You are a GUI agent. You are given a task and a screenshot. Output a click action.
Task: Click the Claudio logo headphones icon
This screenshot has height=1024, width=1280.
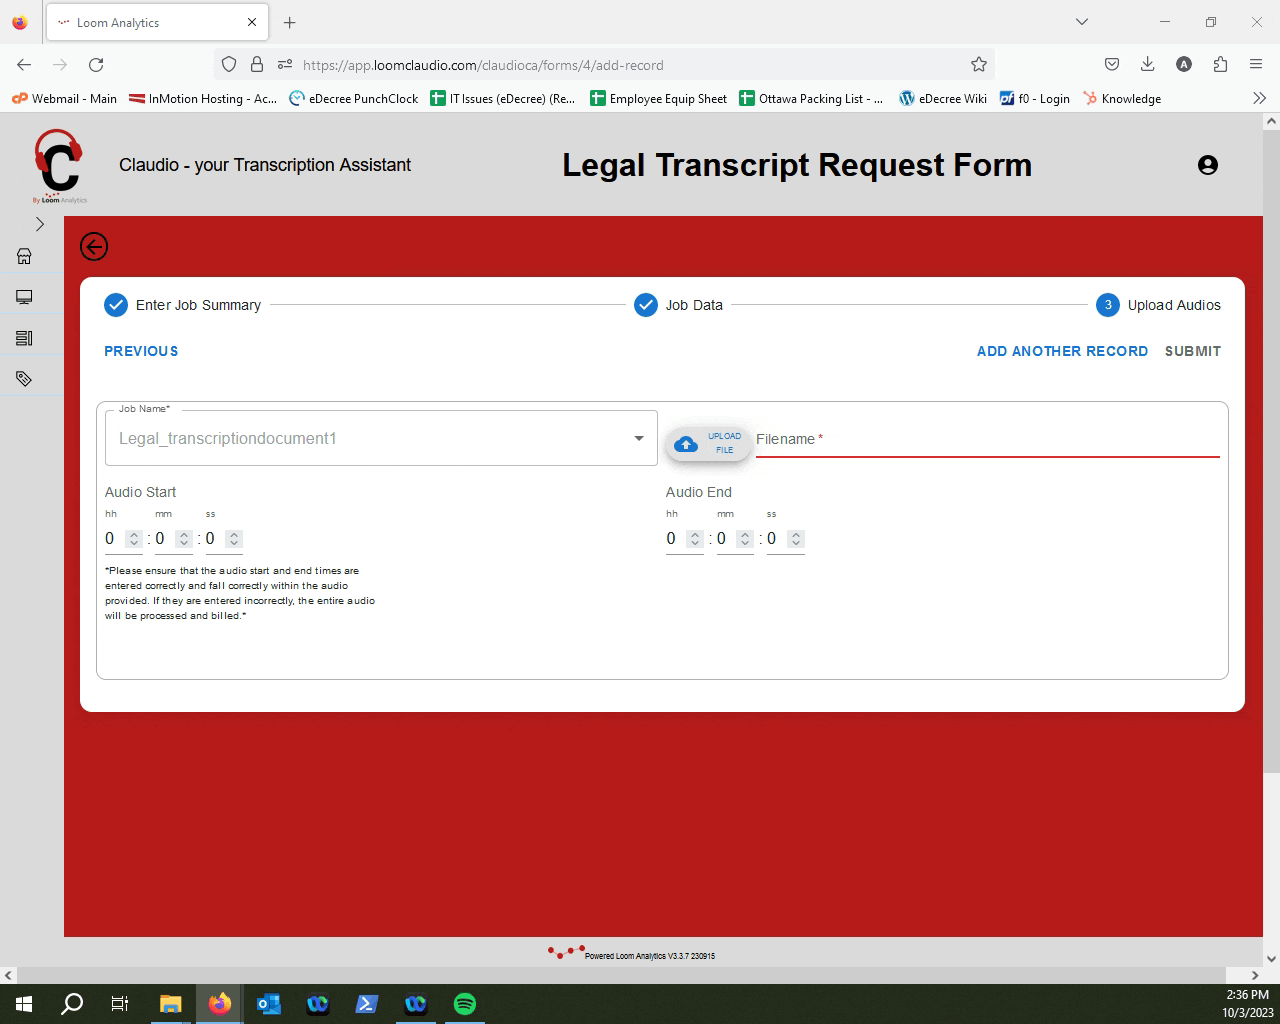59,165
